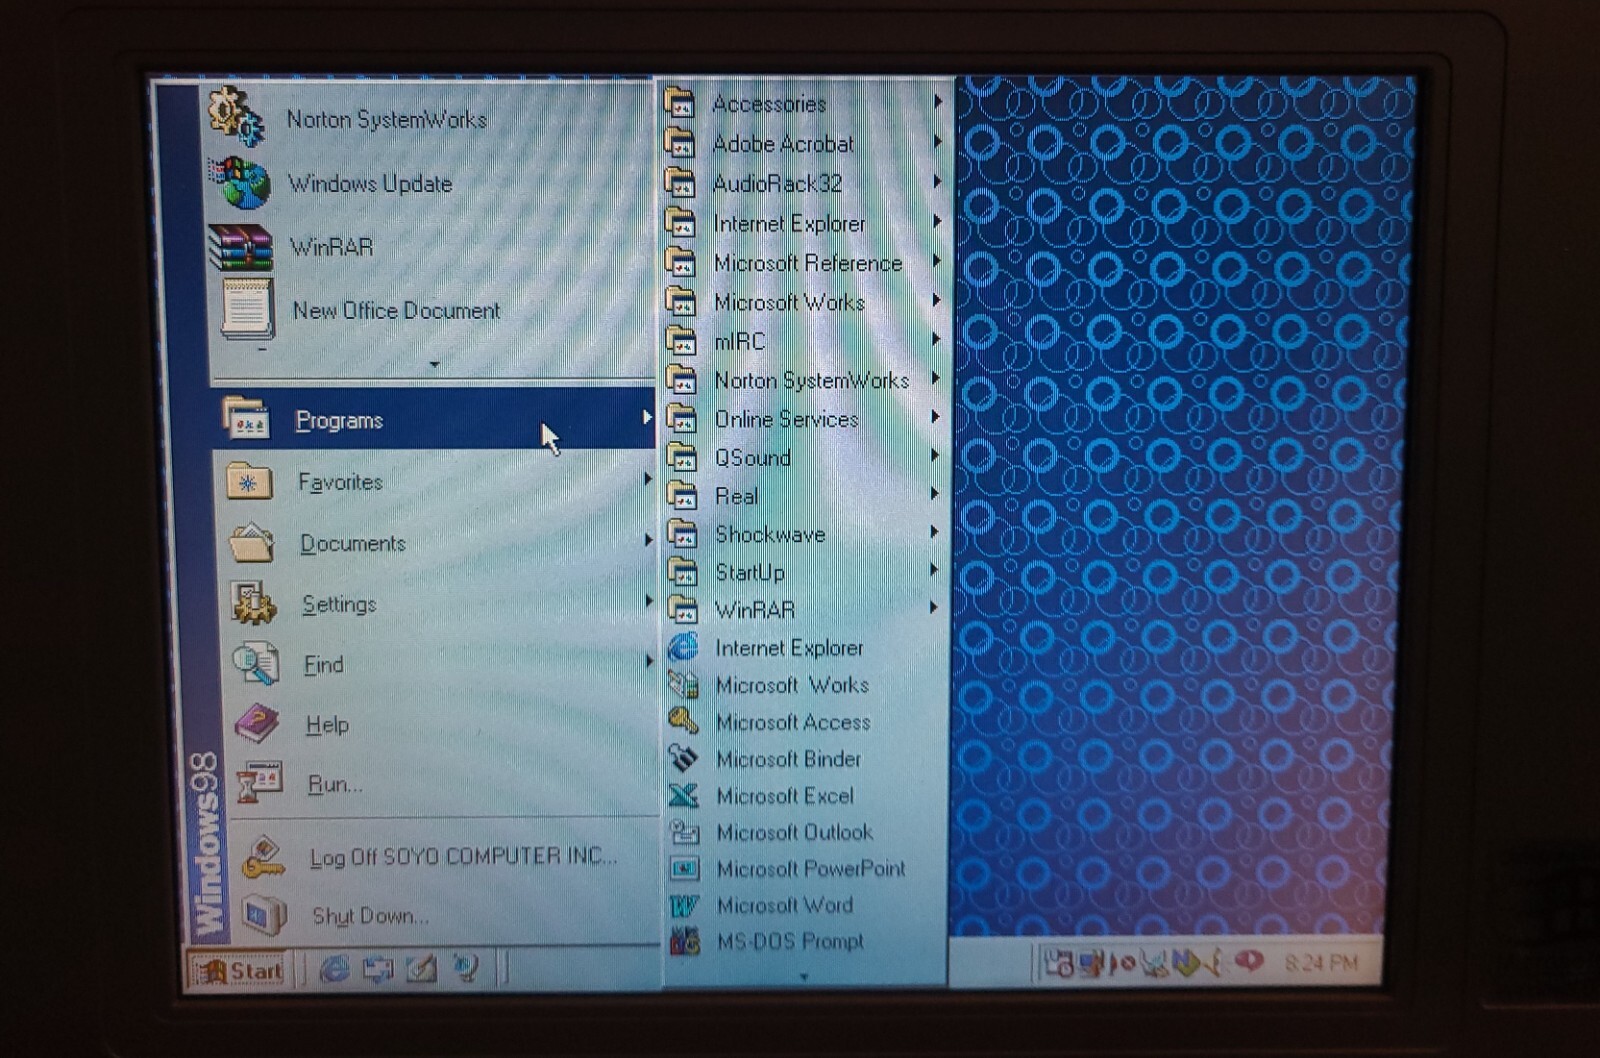Click red icon in system tray beside clock
This screenshot has width=1600, height=1058.
pos(1249,961)
